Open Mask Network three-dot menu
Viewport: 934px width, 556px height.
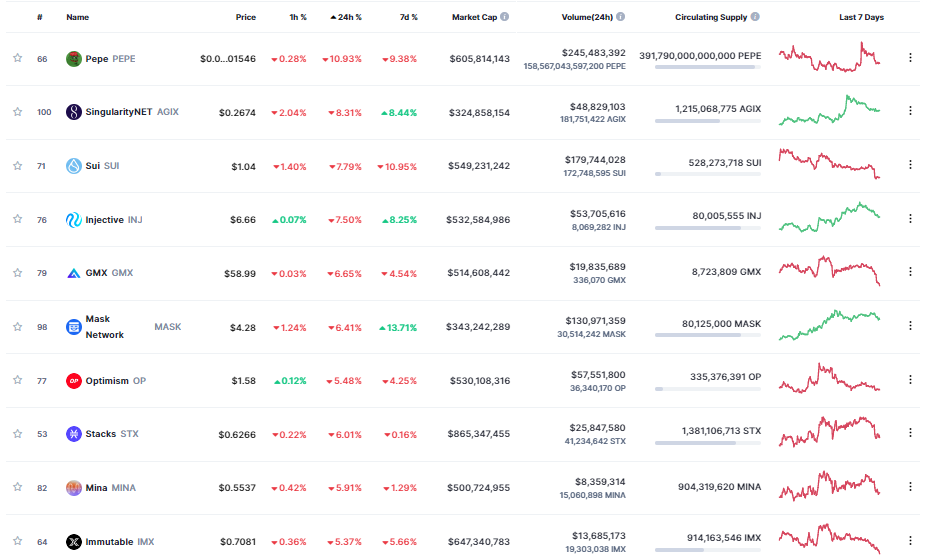(x=910, y=325)
